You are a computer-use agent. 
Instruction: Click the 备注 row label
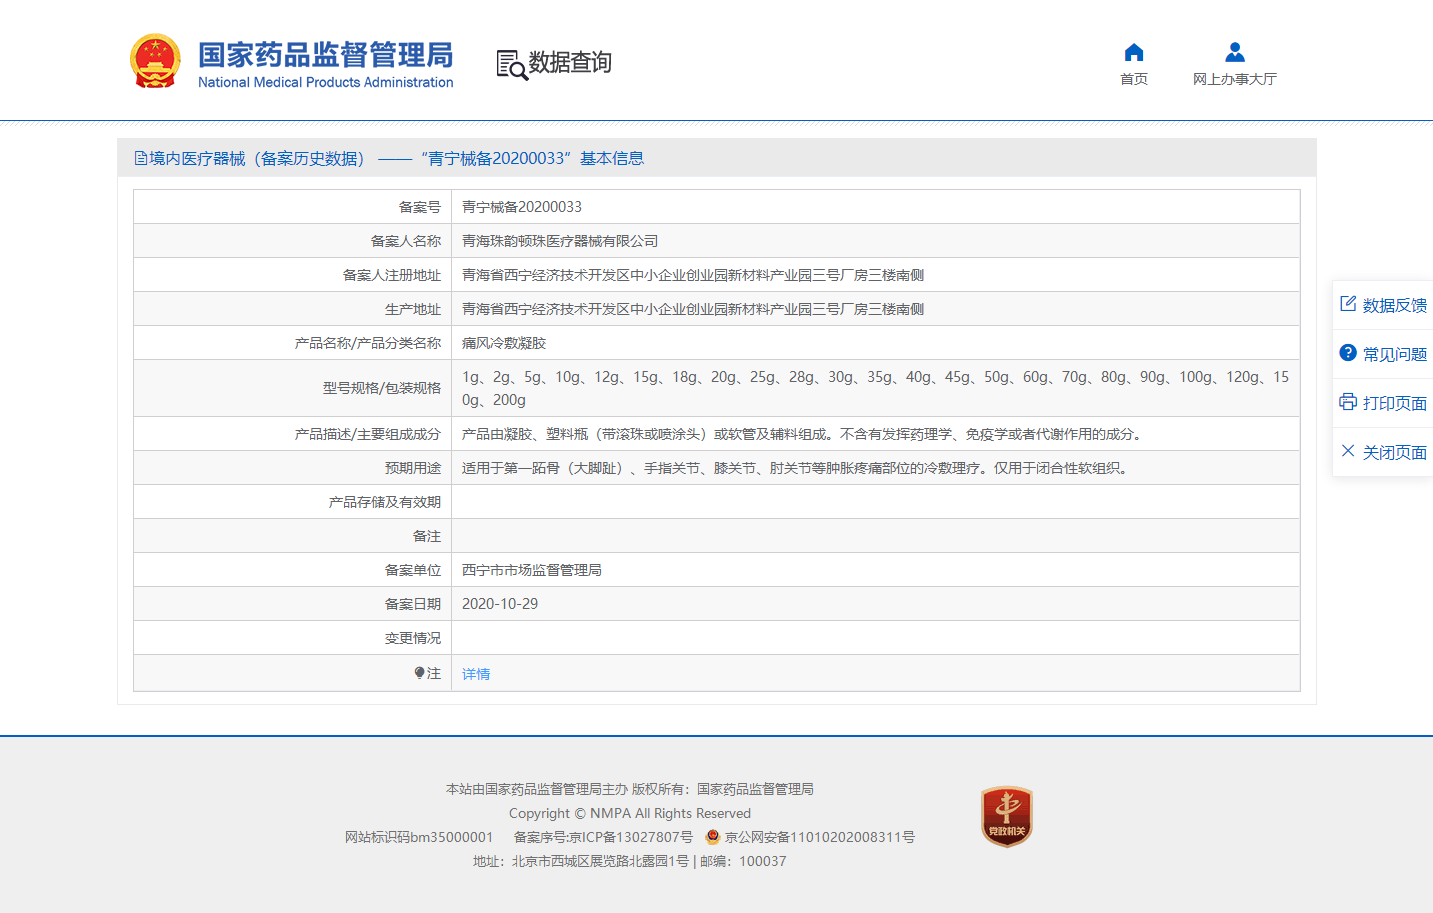[x=427, y=536]
